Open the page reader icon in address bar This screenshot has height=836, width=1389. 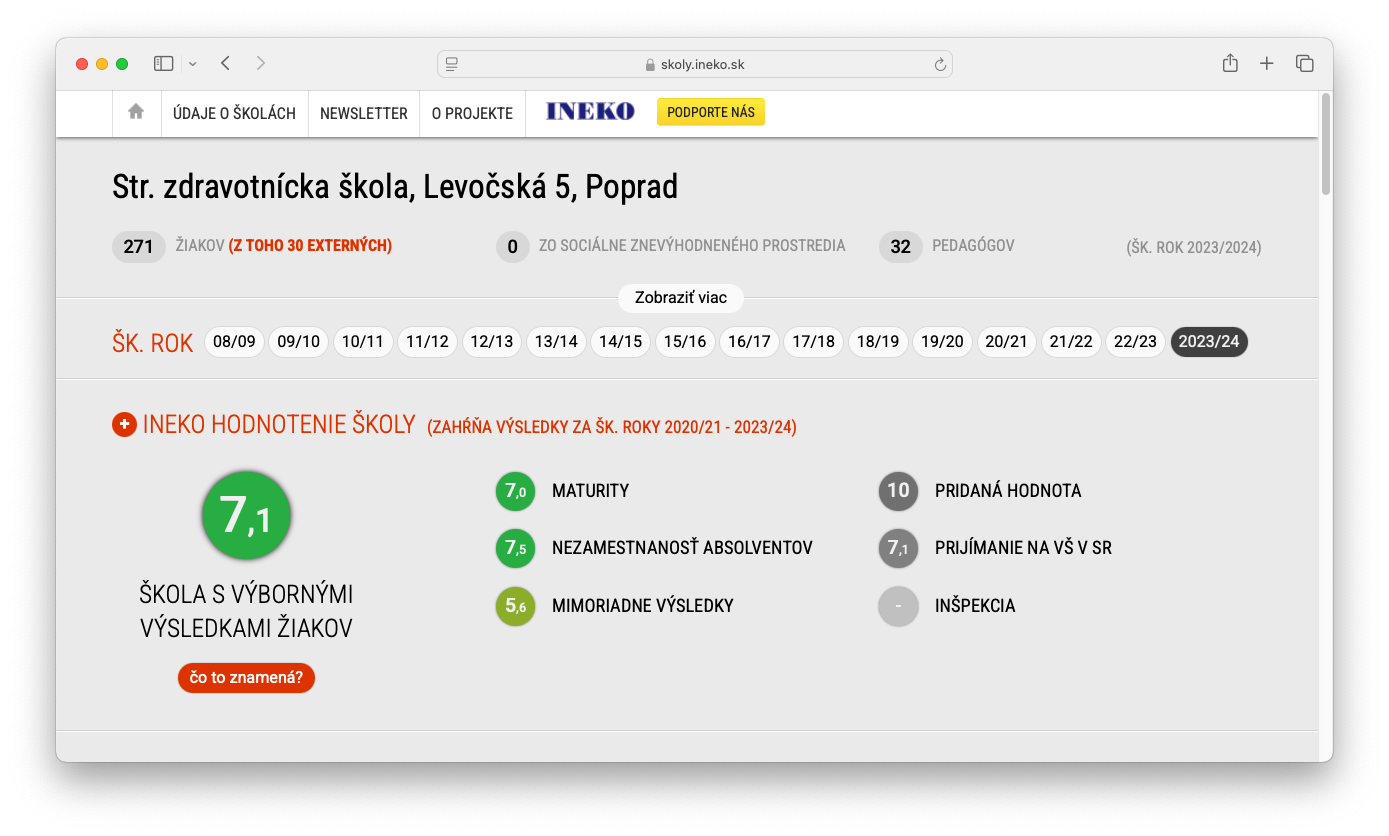tap(452, 64)
